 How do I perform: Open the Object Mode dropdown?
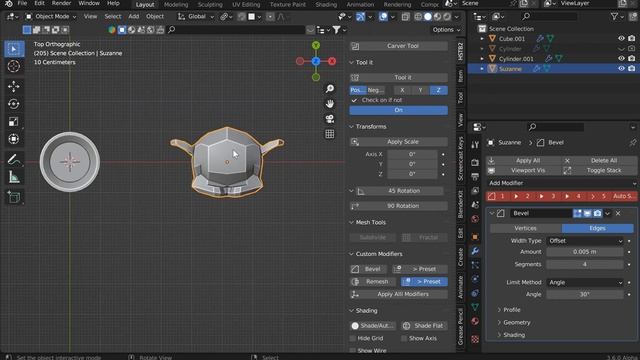[x=51, y=17]
